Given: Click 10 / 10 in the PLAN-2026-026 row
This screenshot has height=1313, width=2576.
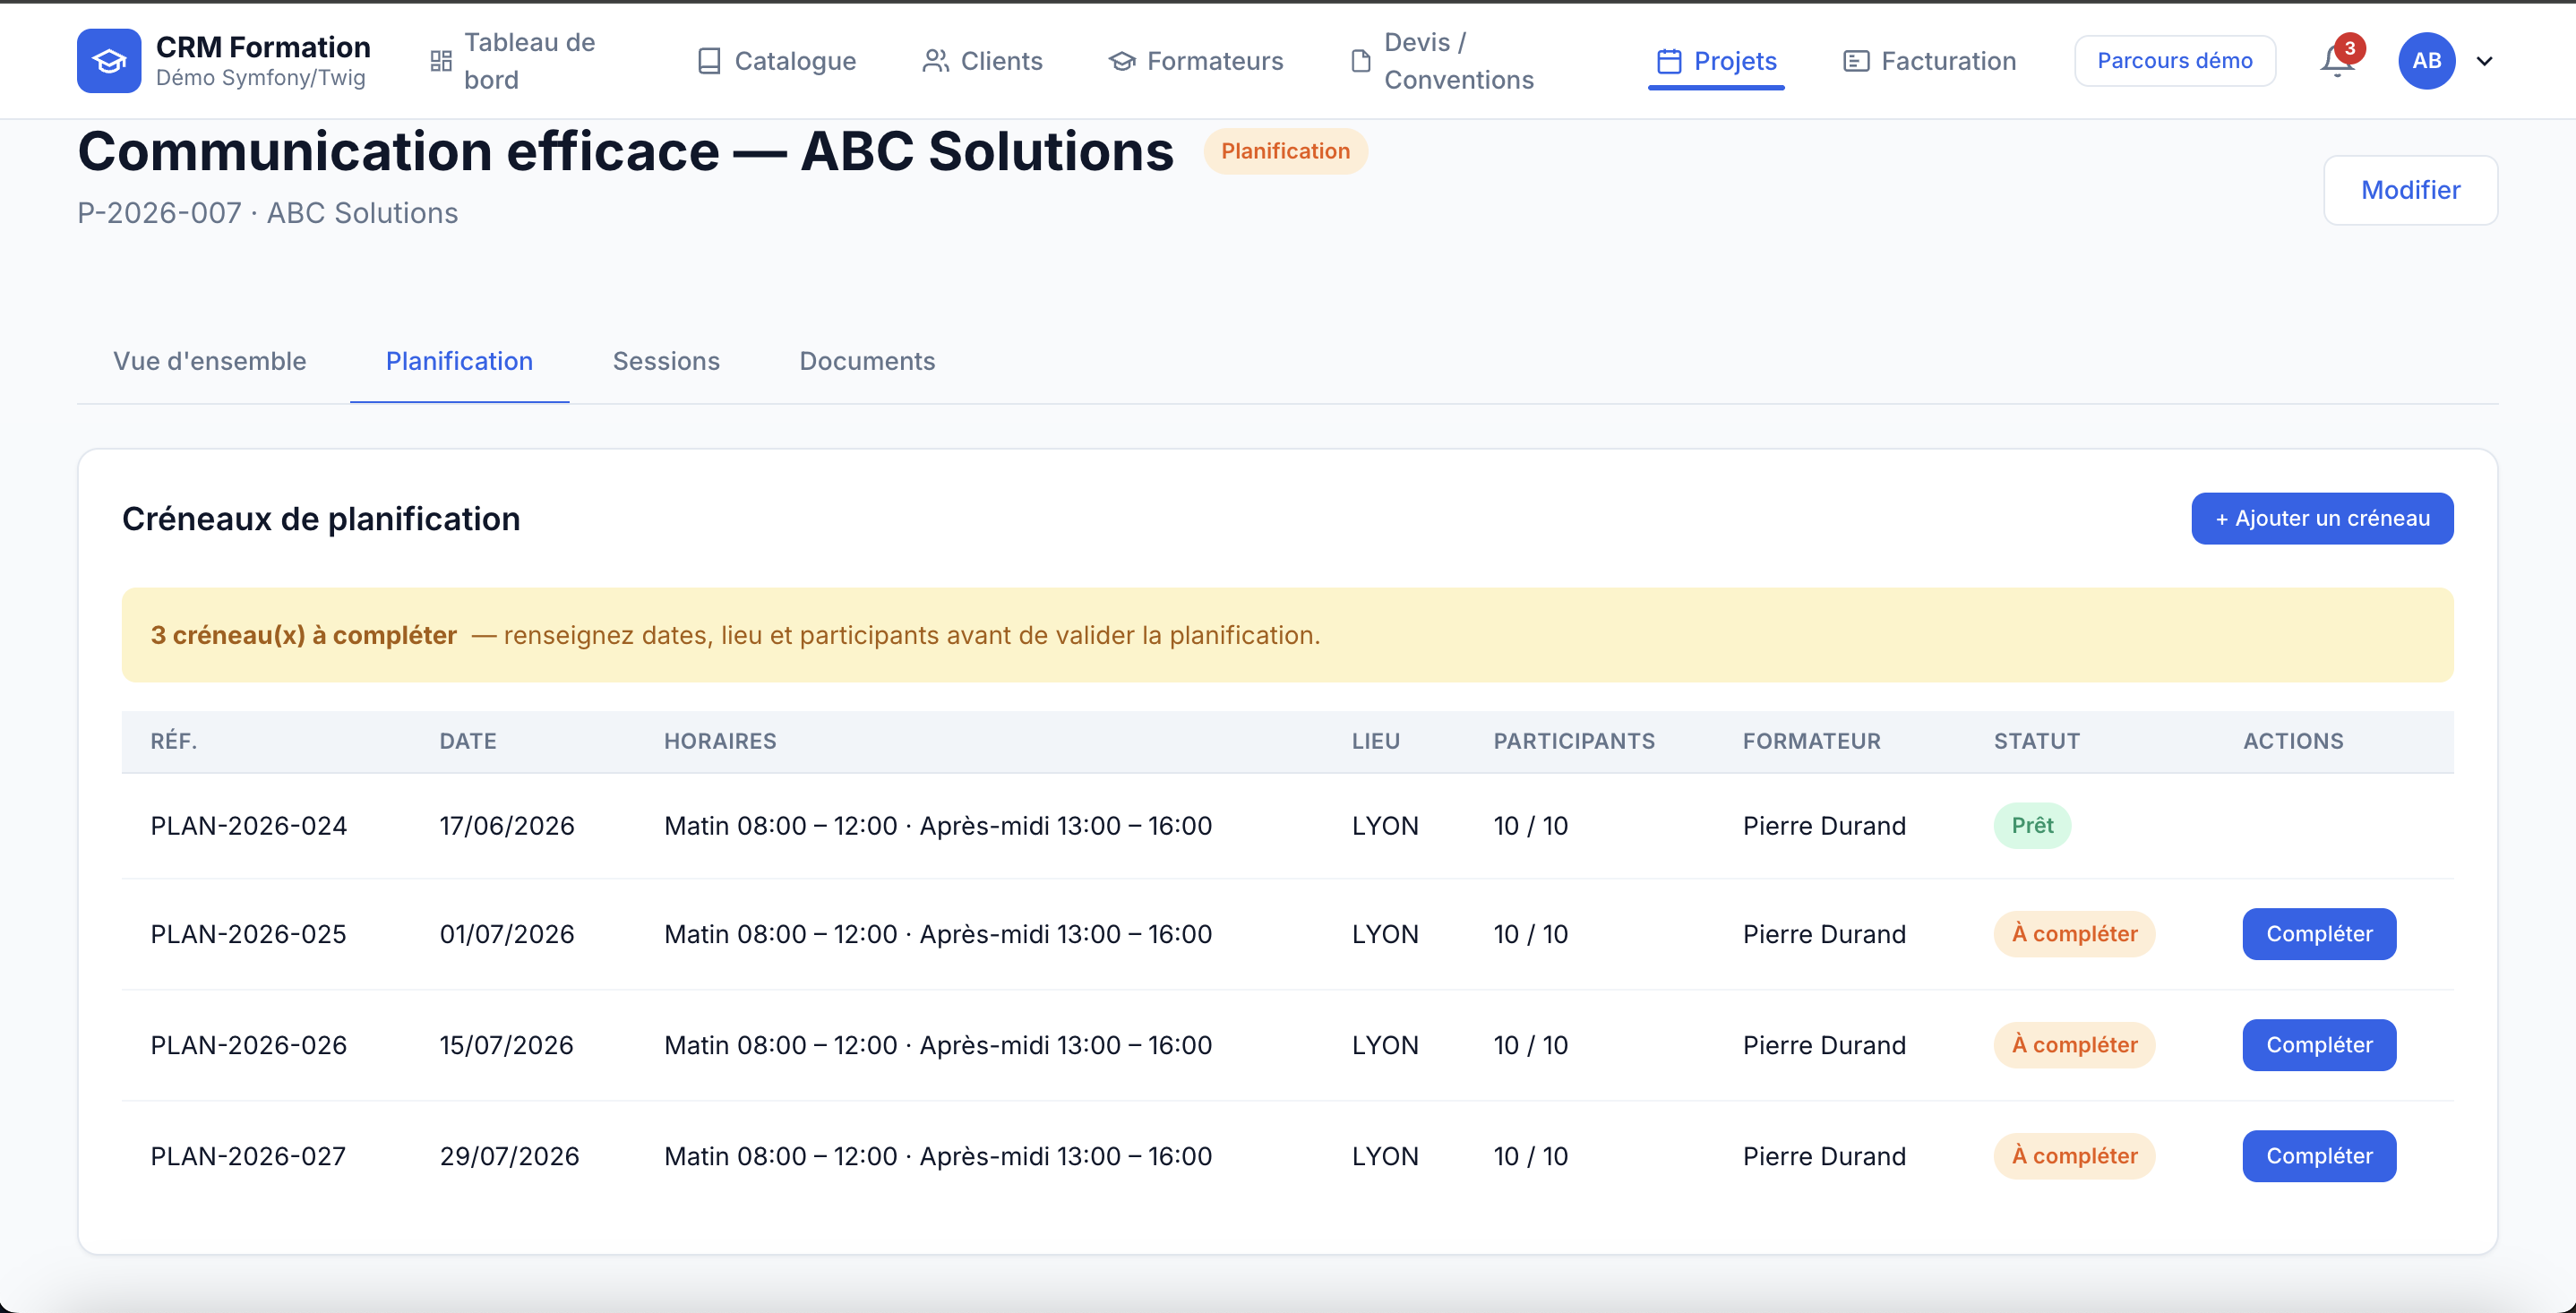Looking at the screenshot, I should [1531, 1045].
